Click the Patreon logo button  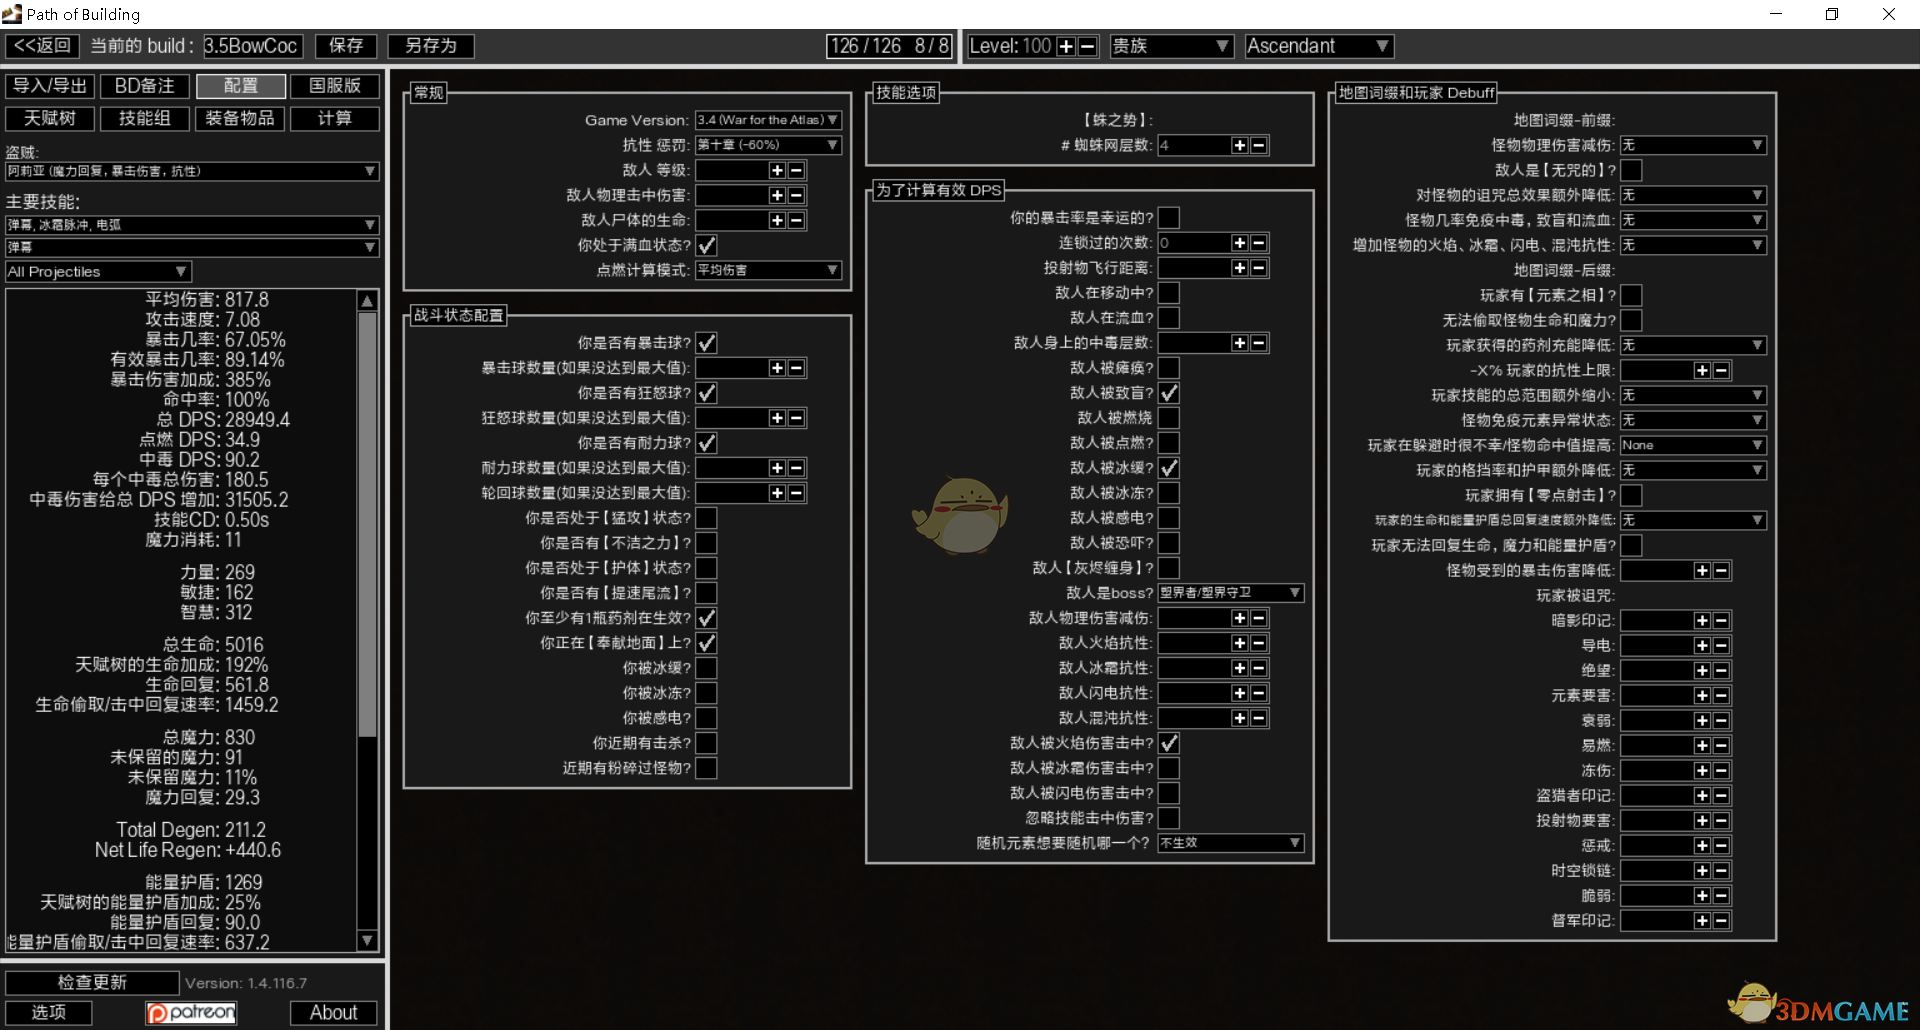191,1013
